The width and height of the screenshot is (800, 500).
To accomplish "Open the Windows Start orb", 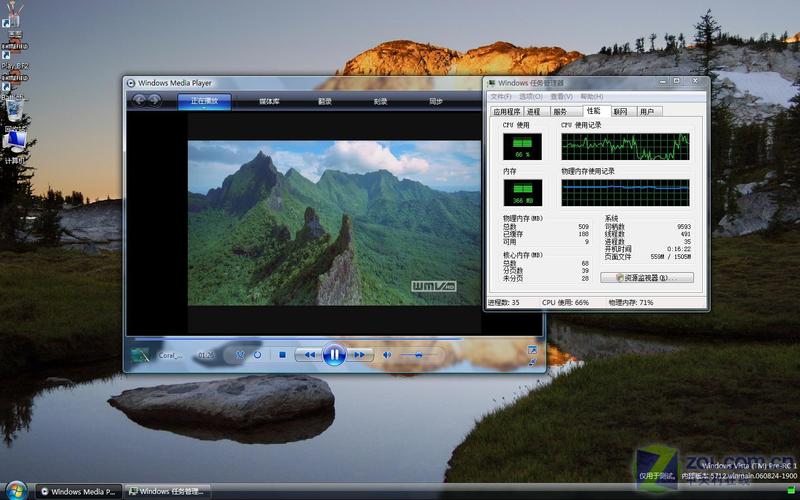I will (16, 491).
